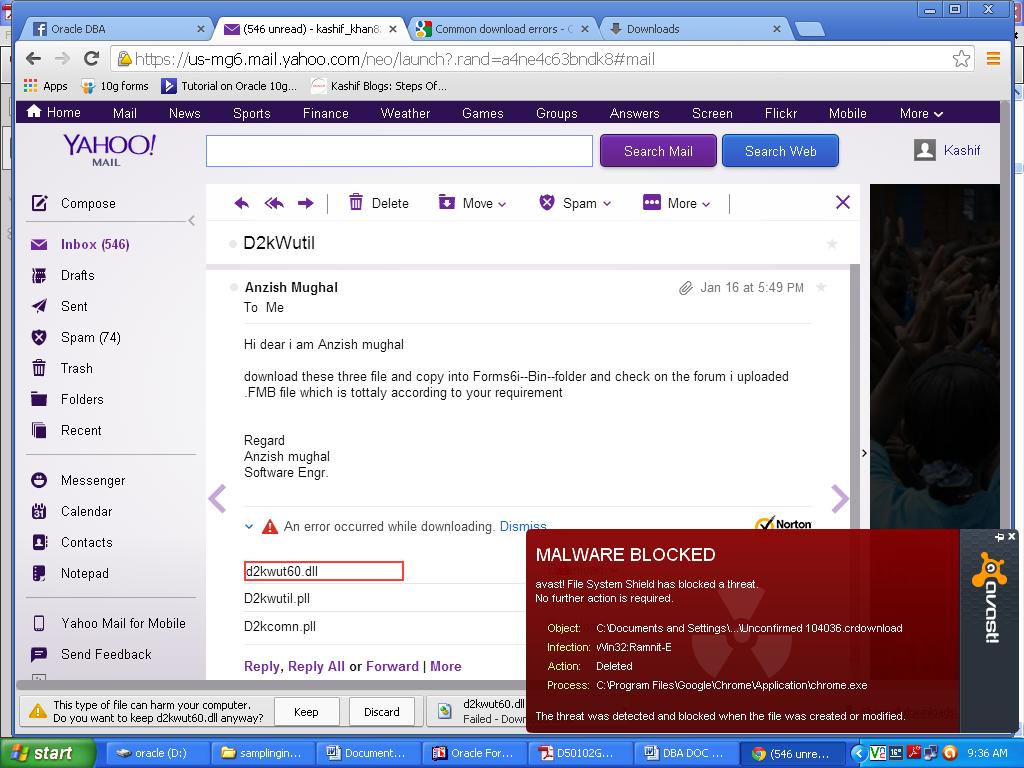The image size is (1024, 768).
Task: Star the D2kWutil email subject
Action: 831,244
